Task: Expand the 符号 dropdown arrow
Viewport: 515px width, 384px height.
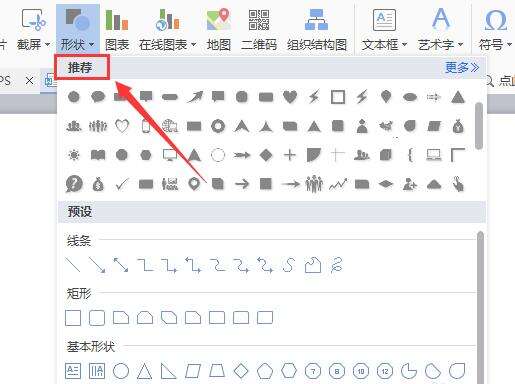Action: point(509,44)
